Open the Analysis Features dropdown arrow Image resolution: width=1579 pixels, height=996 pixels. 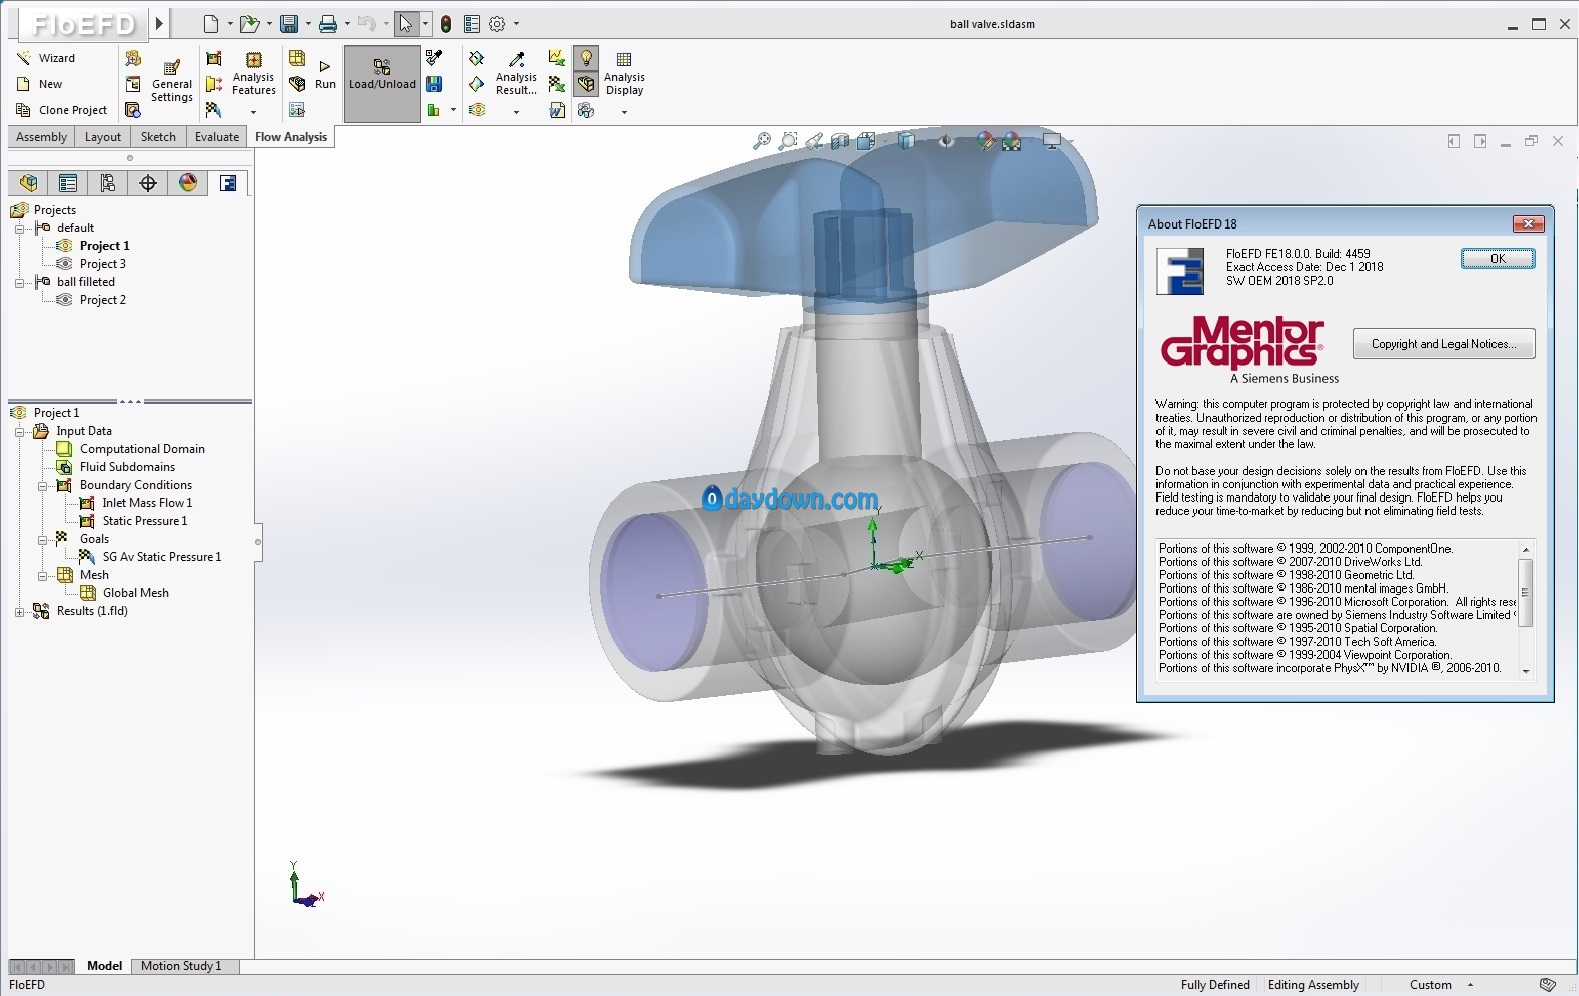coord(253,112)
